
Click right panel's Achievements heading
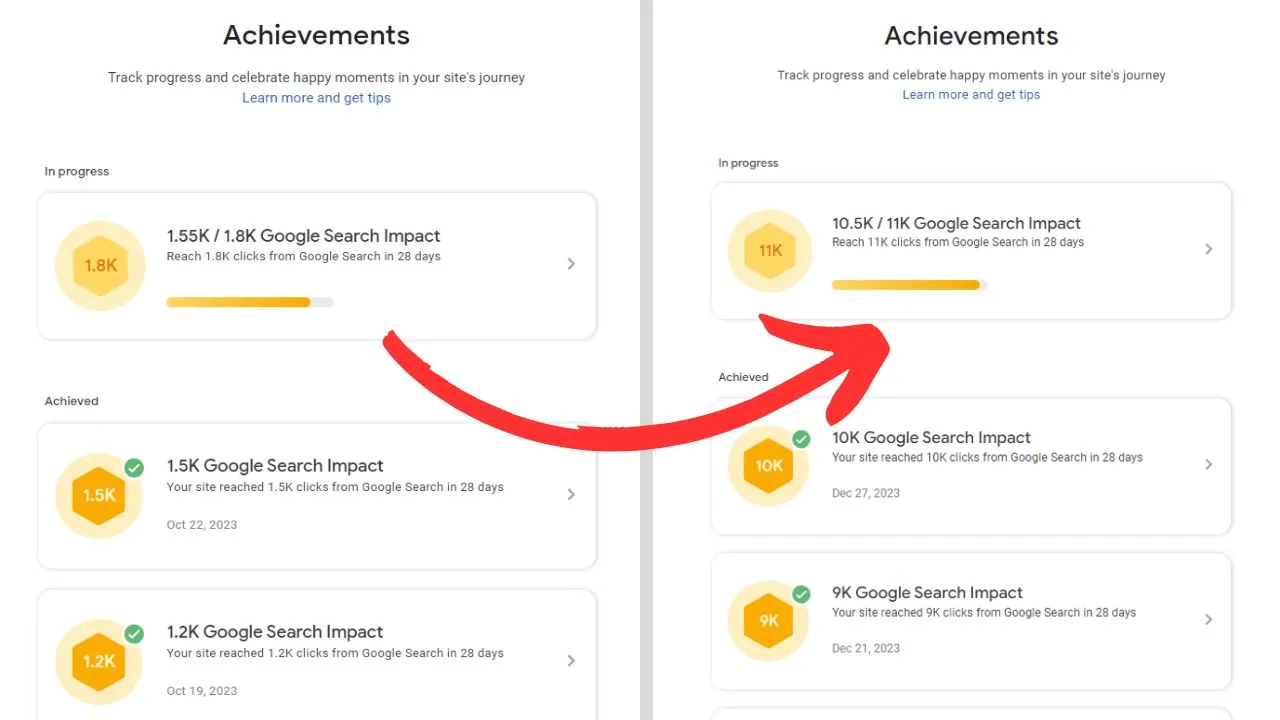point(971,36)
